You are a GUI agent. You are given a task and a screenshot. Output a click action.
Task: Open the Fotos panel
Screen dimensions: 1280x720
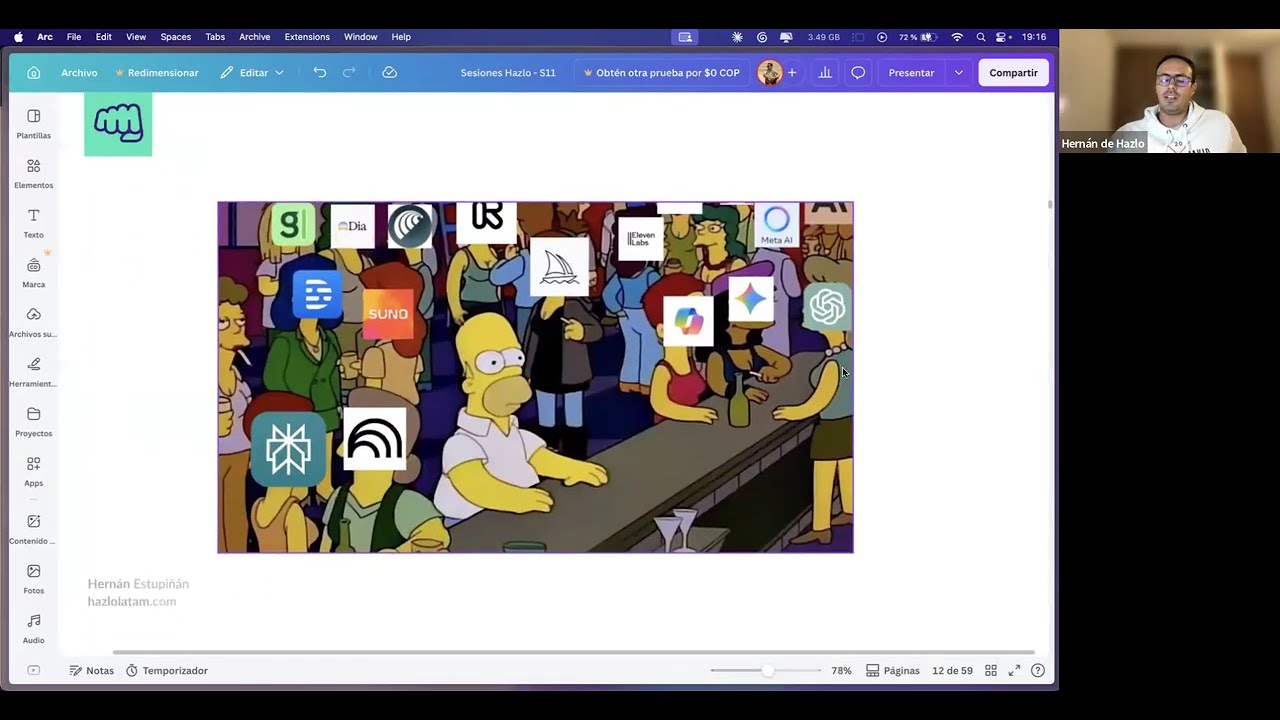point(33,579)
